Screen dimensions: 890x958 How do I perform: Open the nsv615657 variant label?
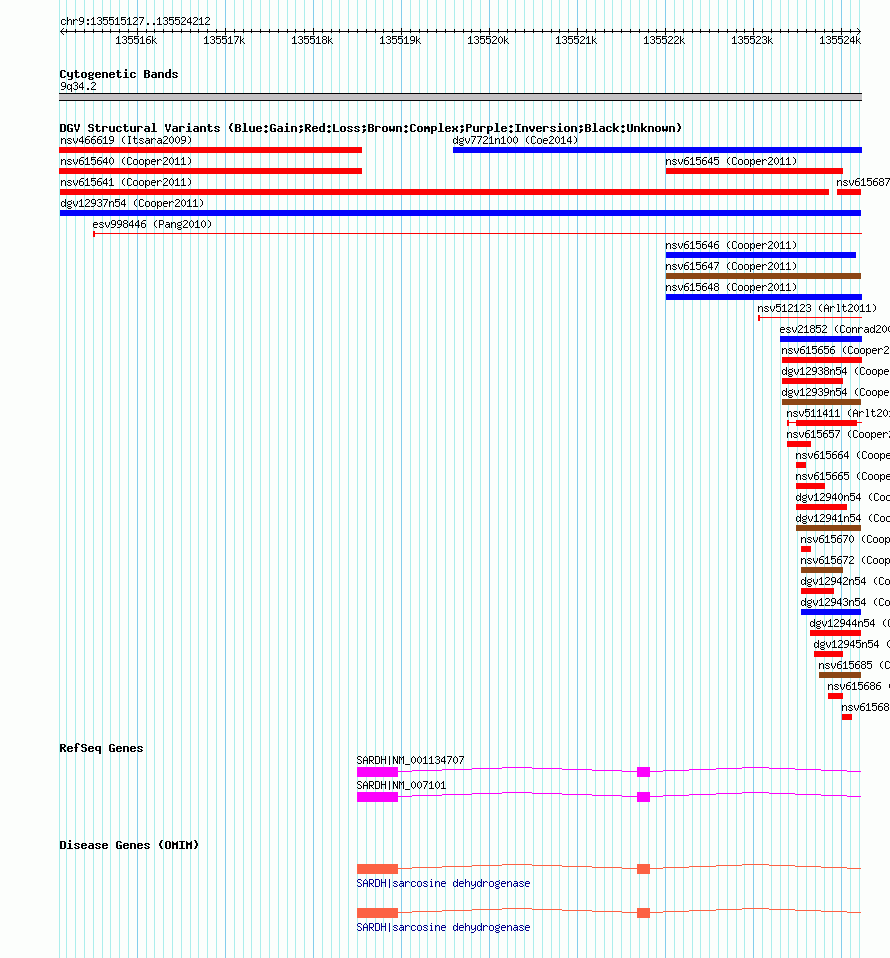[838, 434]
